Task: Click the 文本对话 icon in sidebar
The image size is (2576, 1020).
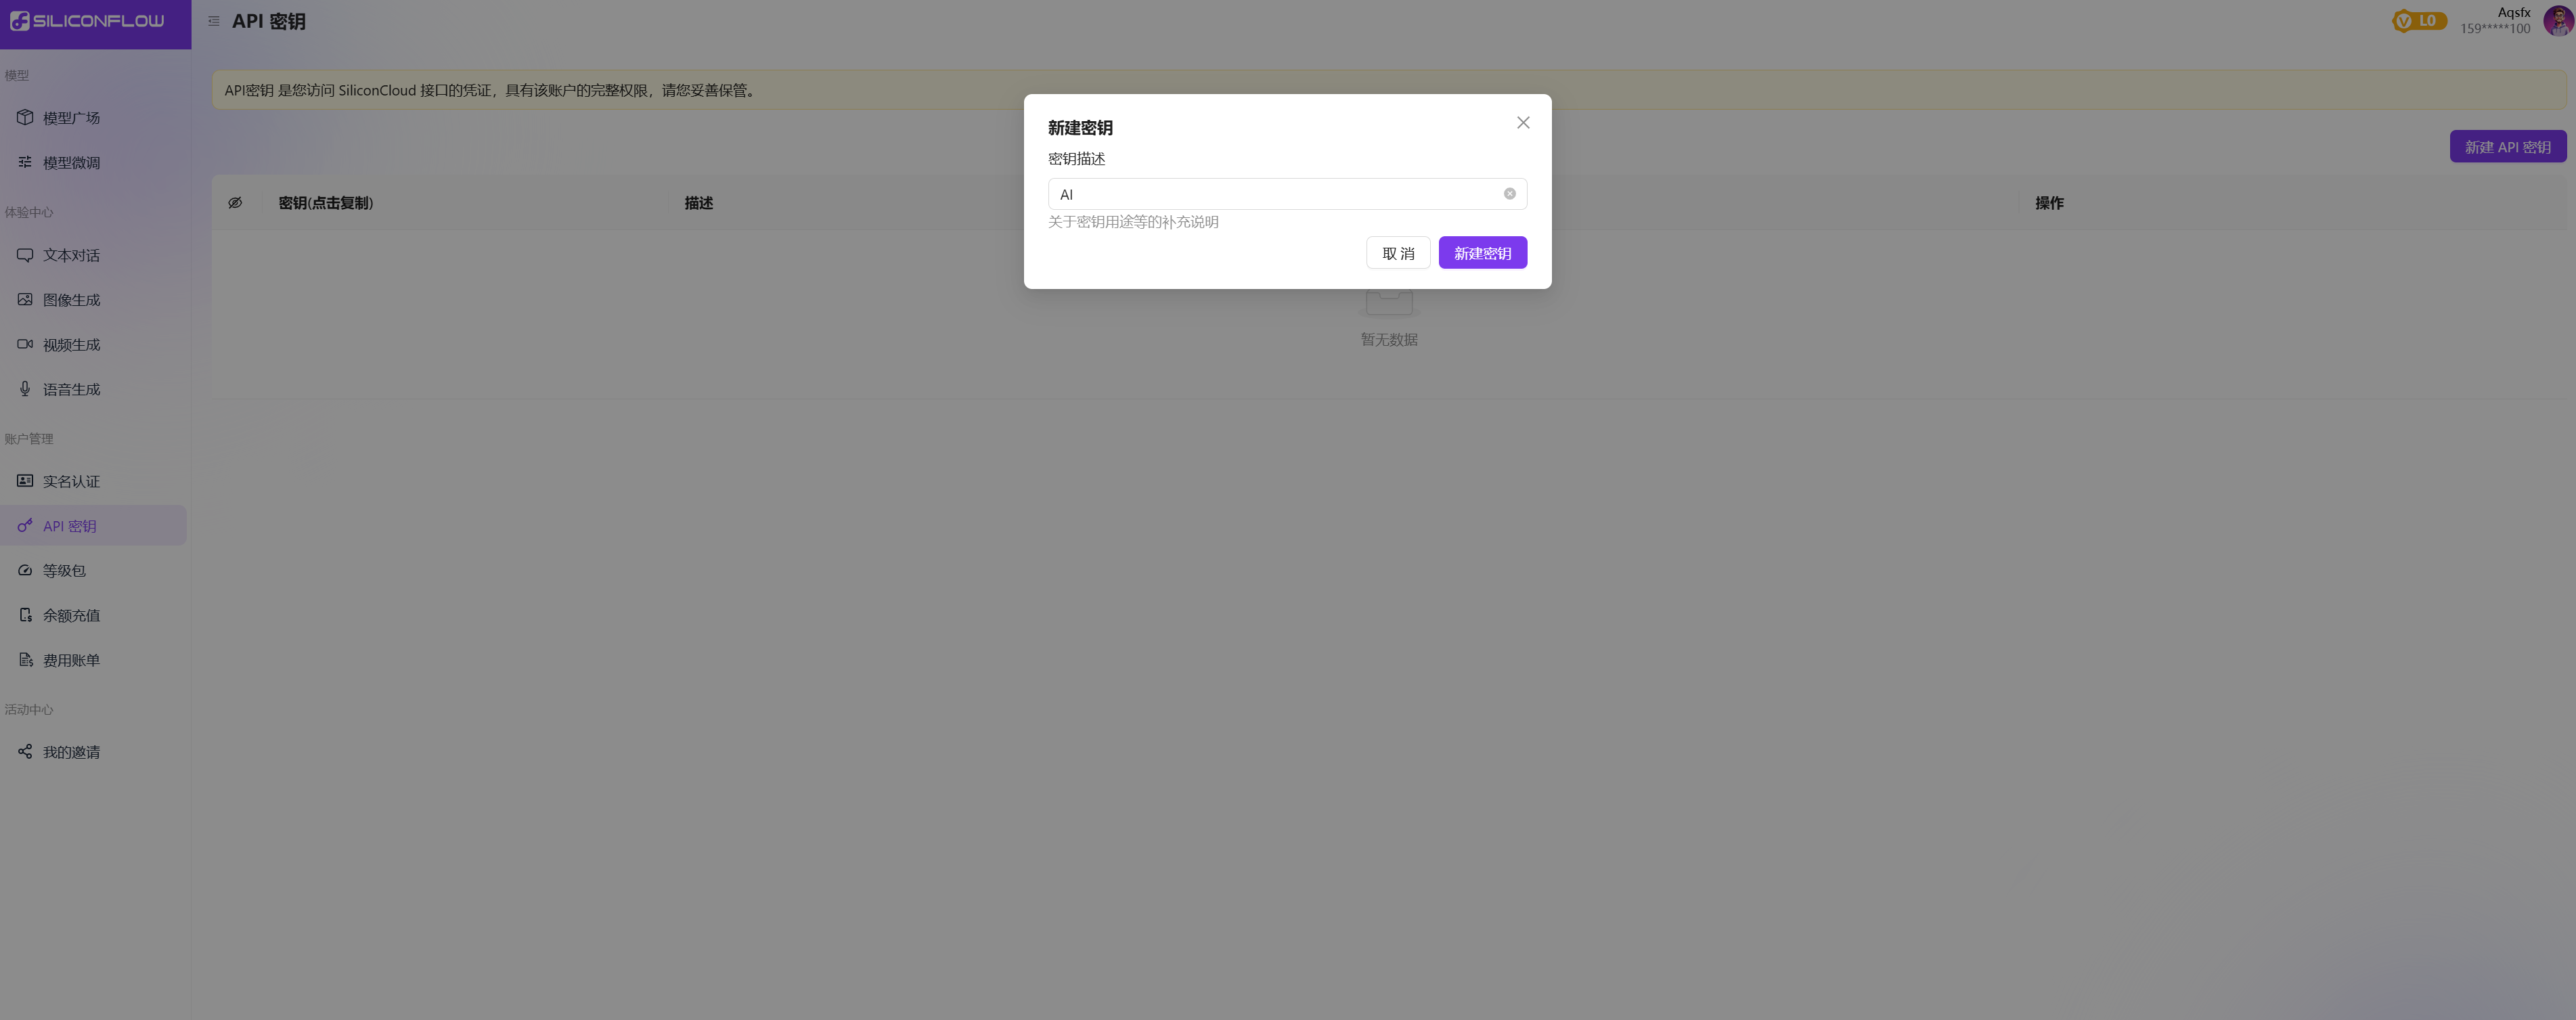Action: pos(24,254)
